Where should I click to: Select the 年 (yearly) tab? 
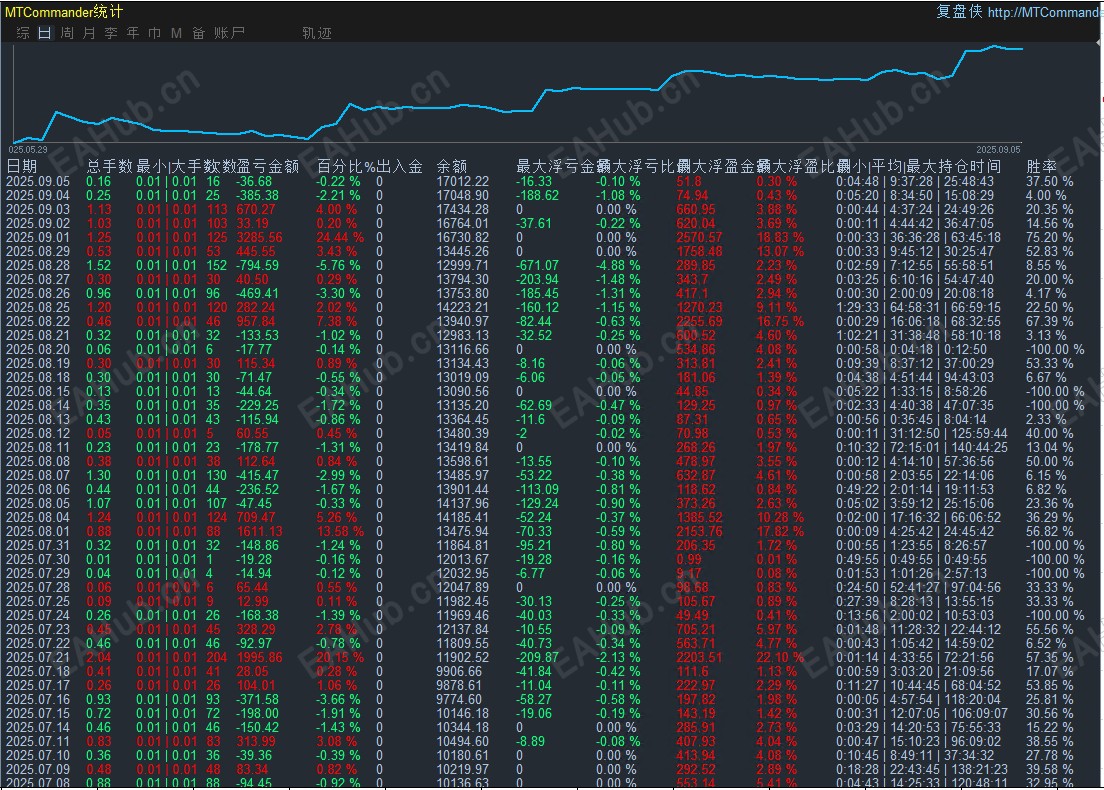[133, 33]
